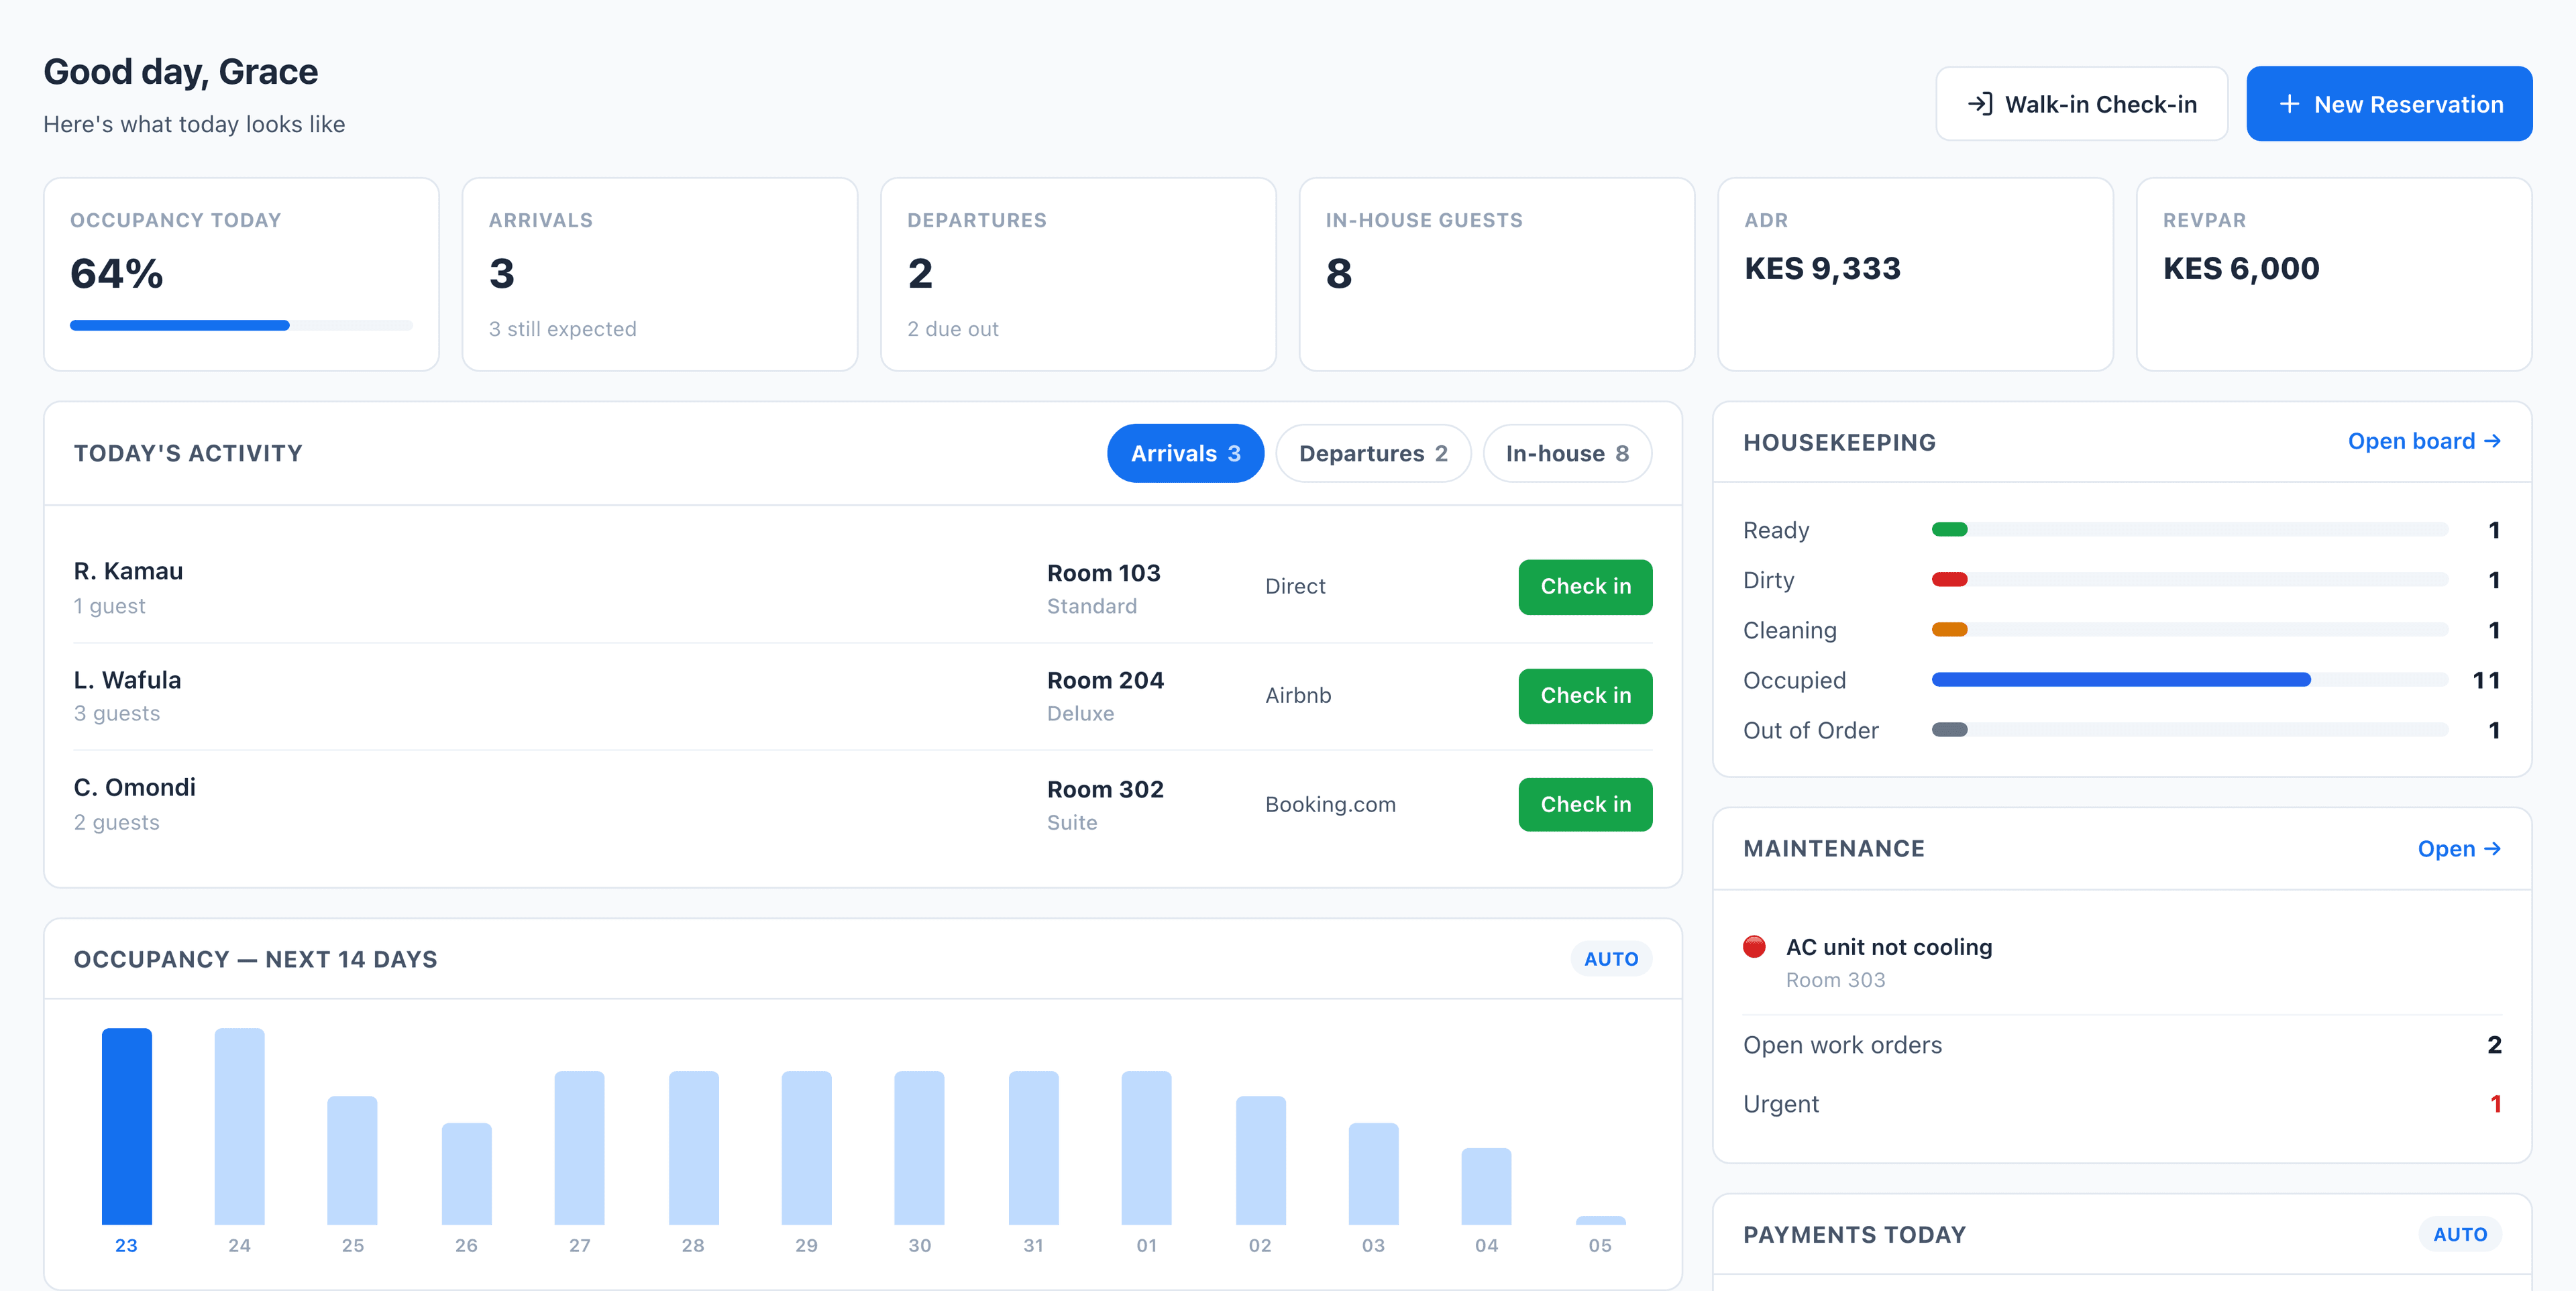Click the red urgent dot for AC unit

point(1754,946)
